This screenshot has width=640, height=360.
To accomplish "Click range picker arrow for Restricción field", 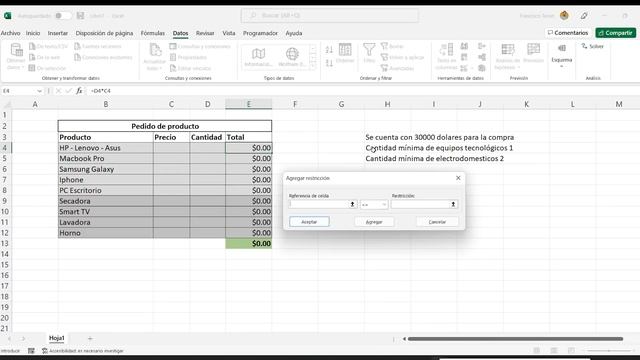I will click(453, 204).
